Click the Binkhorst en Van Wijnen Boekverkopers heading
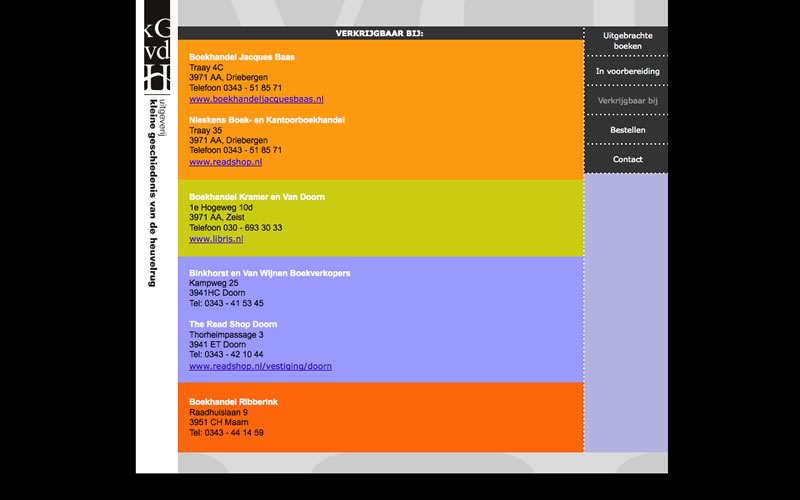800x500 pixels. (269, 273)
